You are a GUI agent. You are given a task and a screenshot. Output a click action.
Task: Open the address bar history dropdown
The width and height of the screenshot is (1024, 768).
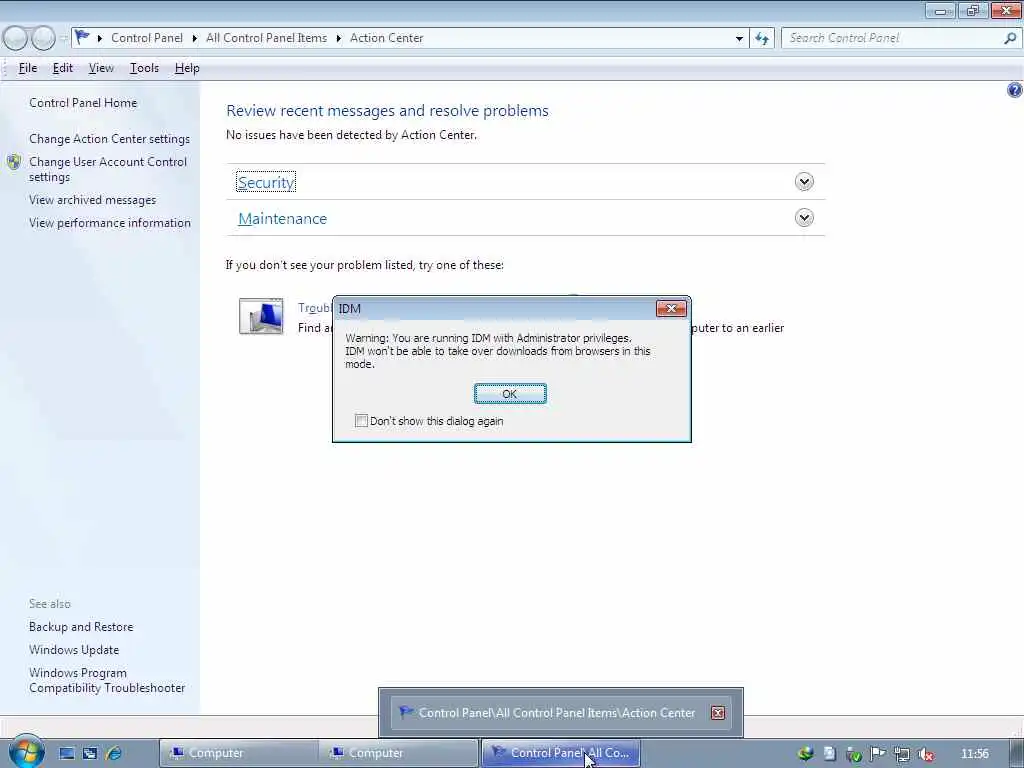coord(739,39)
